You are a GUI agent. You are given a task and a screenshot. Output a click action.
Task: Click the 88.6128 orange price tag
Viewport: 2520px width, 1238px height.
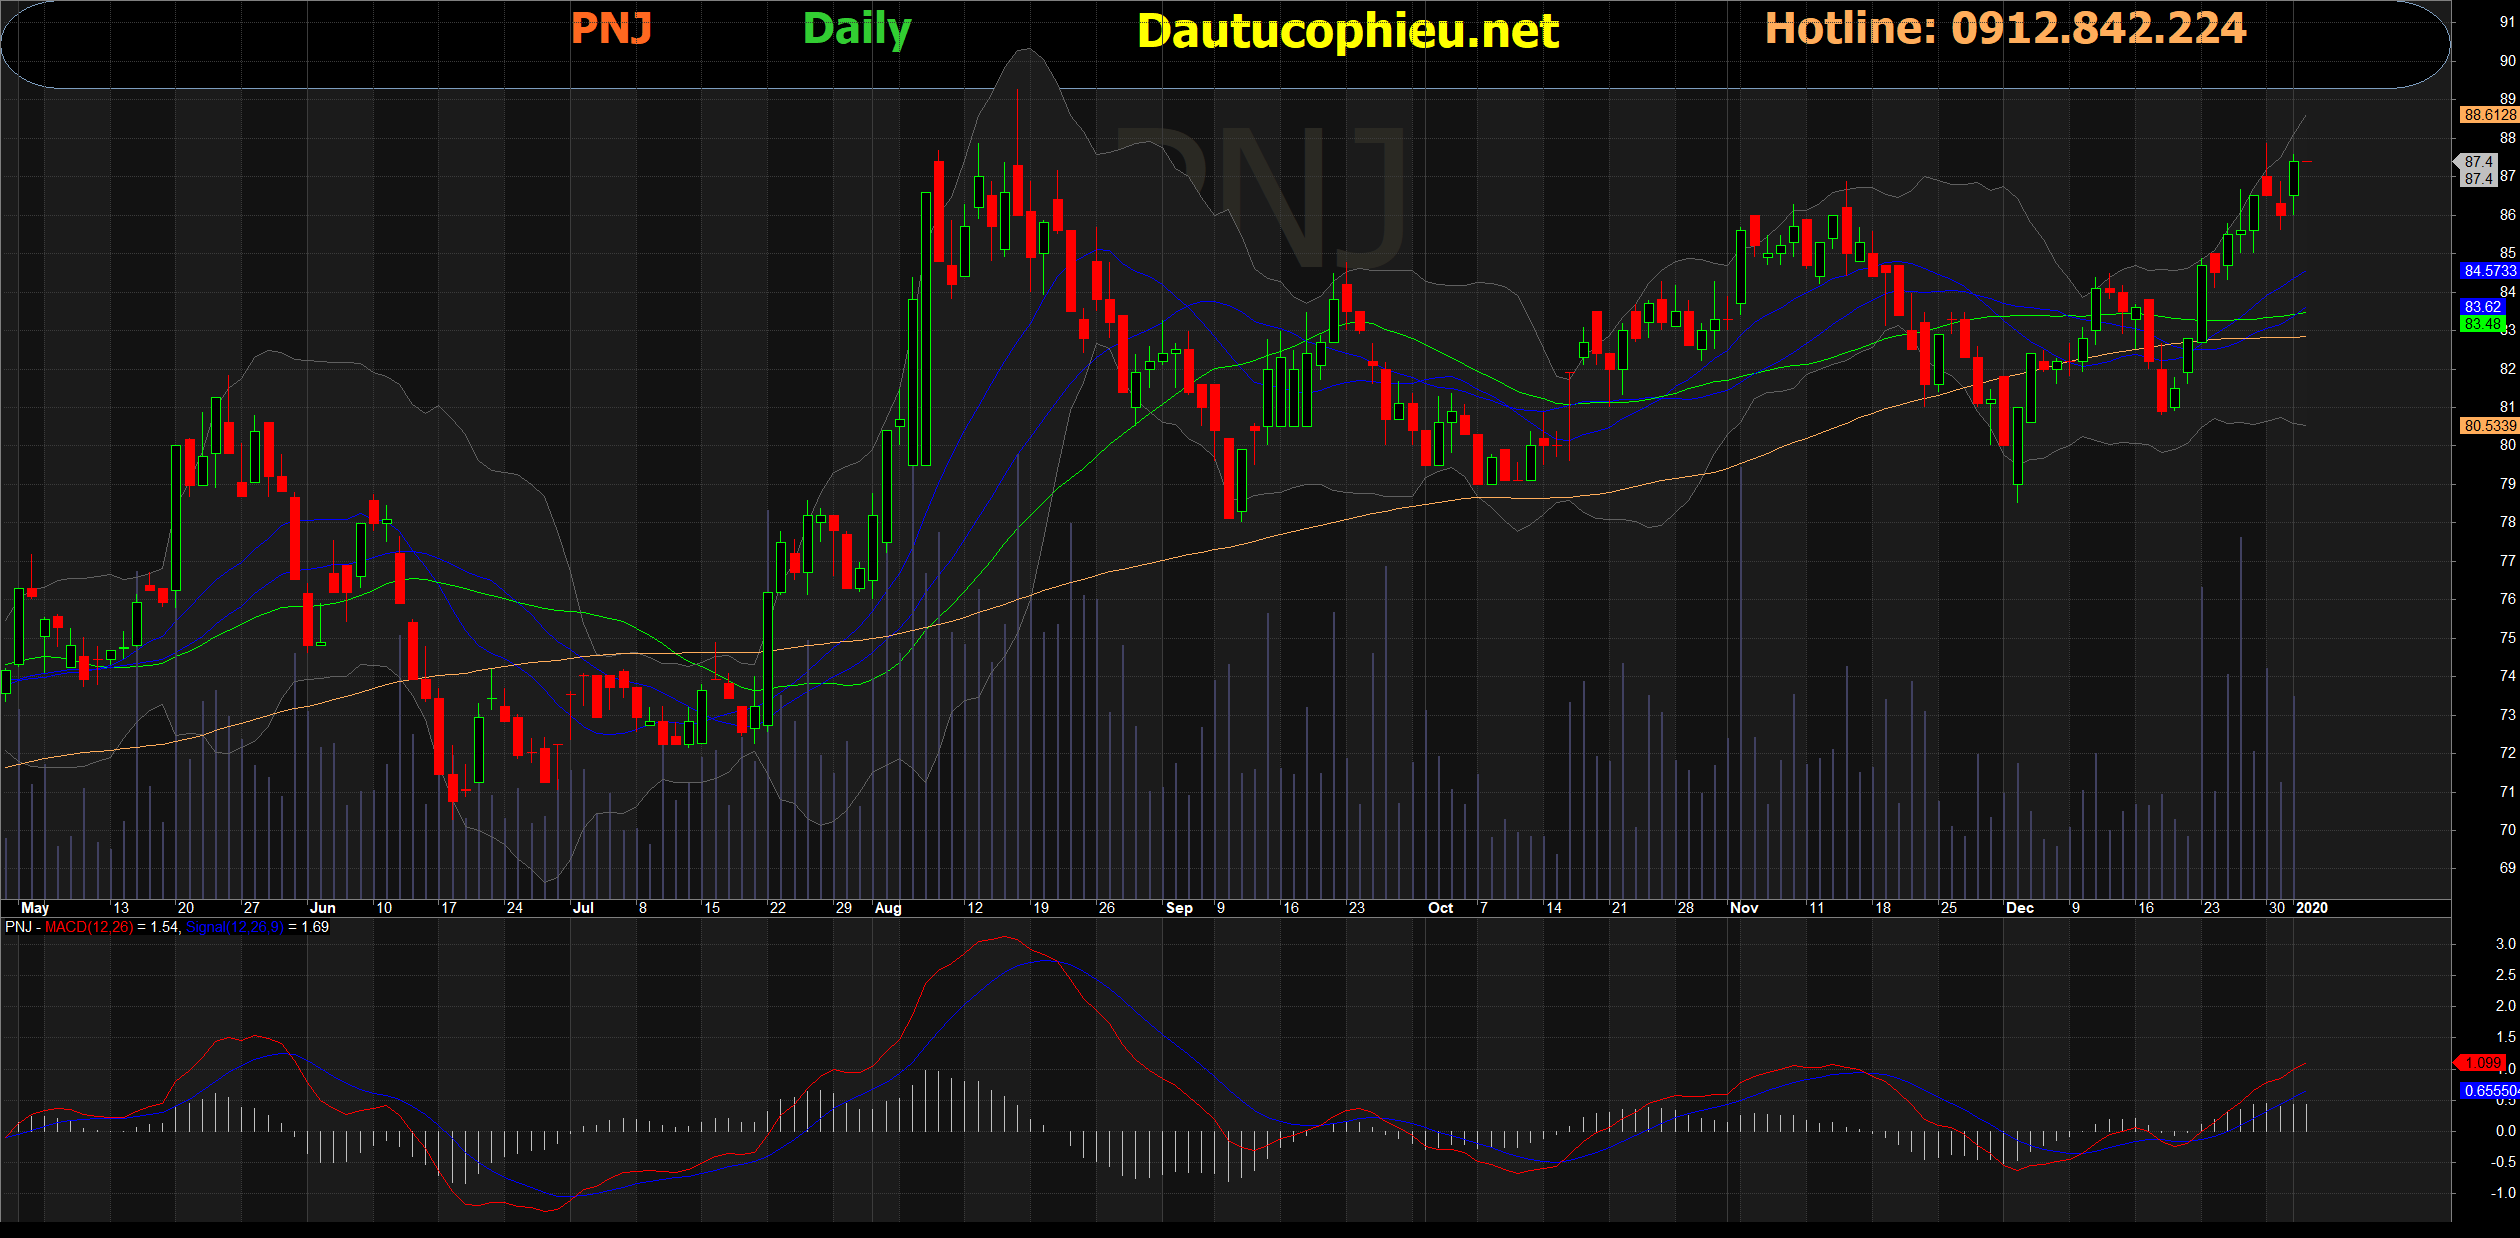(2488, 115)
